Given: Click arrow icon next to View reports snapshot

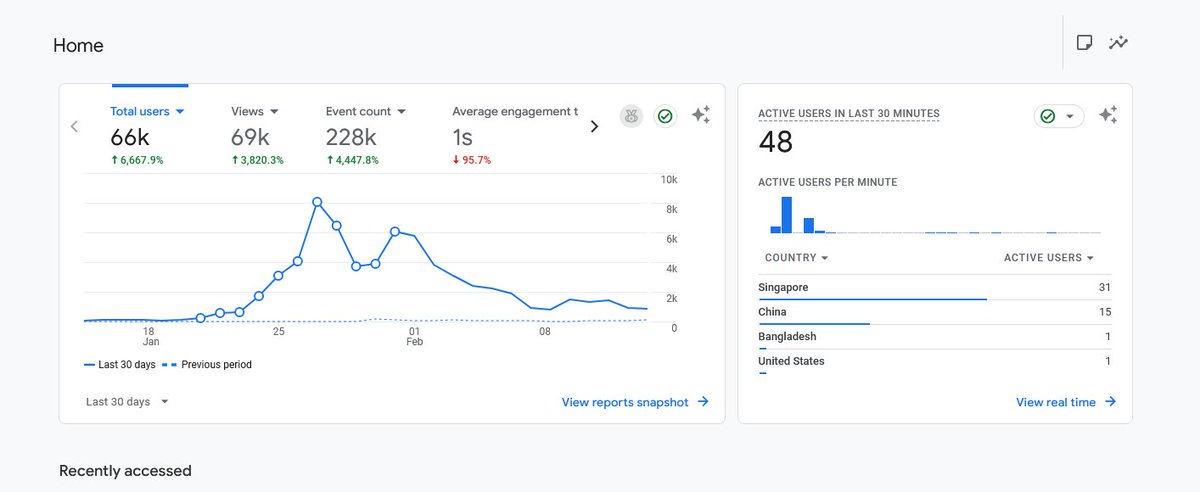Looking at the screenshot, I should point(703,402).
